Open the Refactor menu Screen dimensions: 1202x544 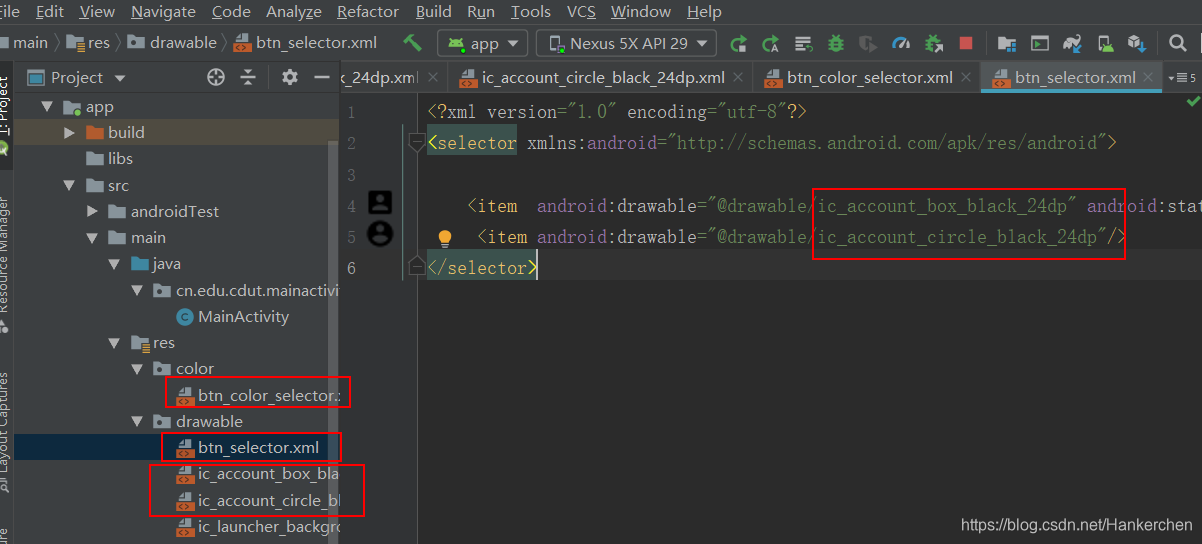(x=369, y=12)
